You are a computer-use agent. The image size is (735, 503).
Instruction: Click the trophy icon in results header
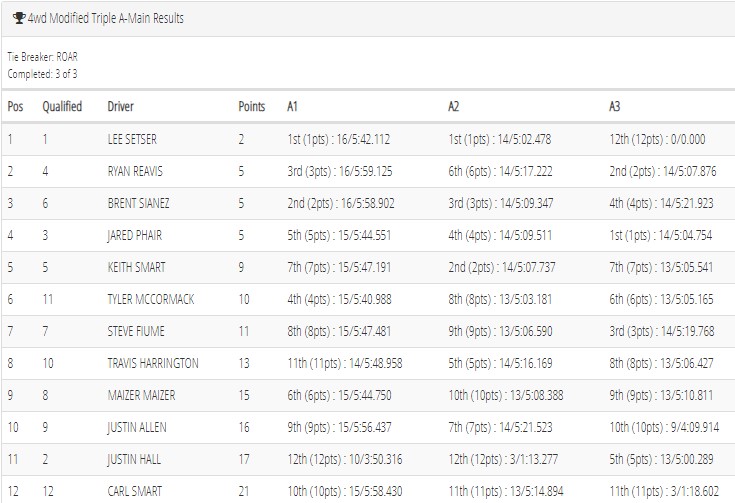pyautogui.click(x=19, y=18)
